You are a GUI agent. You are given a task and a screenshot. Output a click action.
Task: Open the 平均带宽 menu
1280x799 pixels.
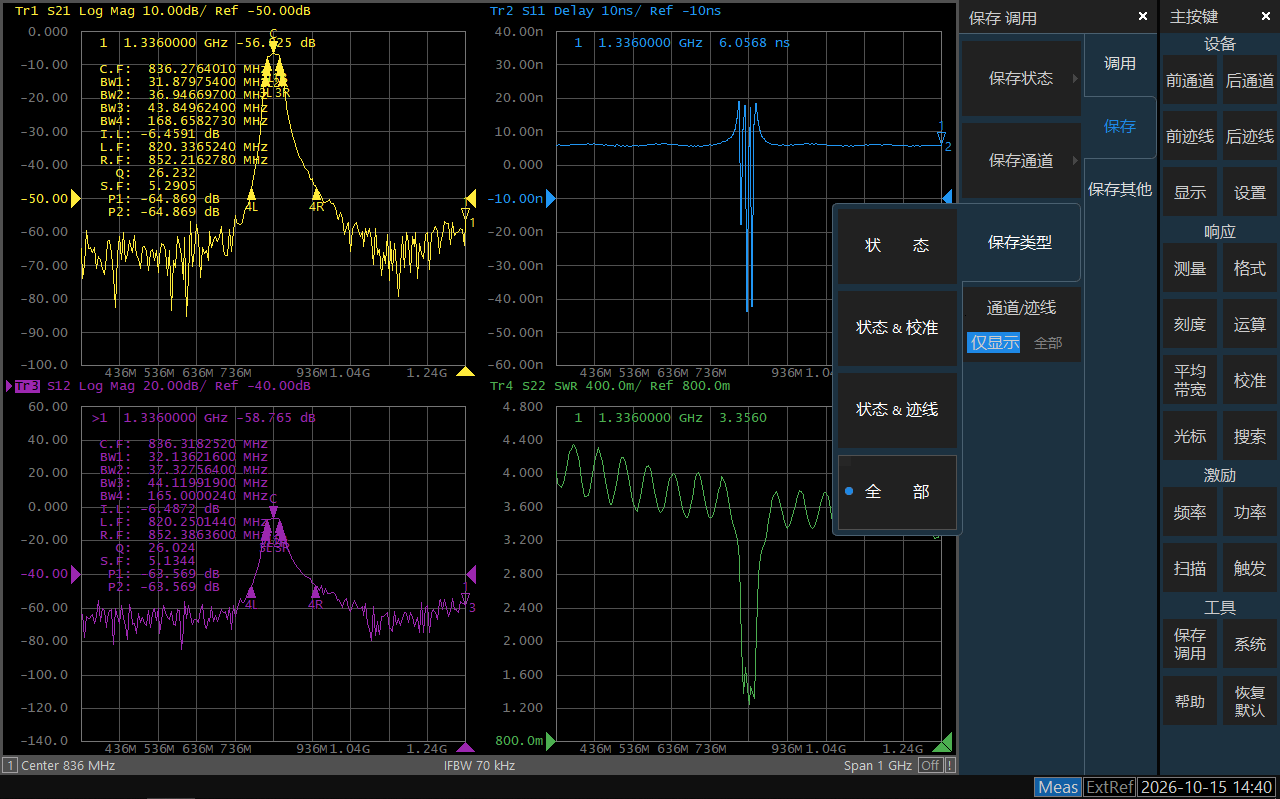tap(1190, 381)
